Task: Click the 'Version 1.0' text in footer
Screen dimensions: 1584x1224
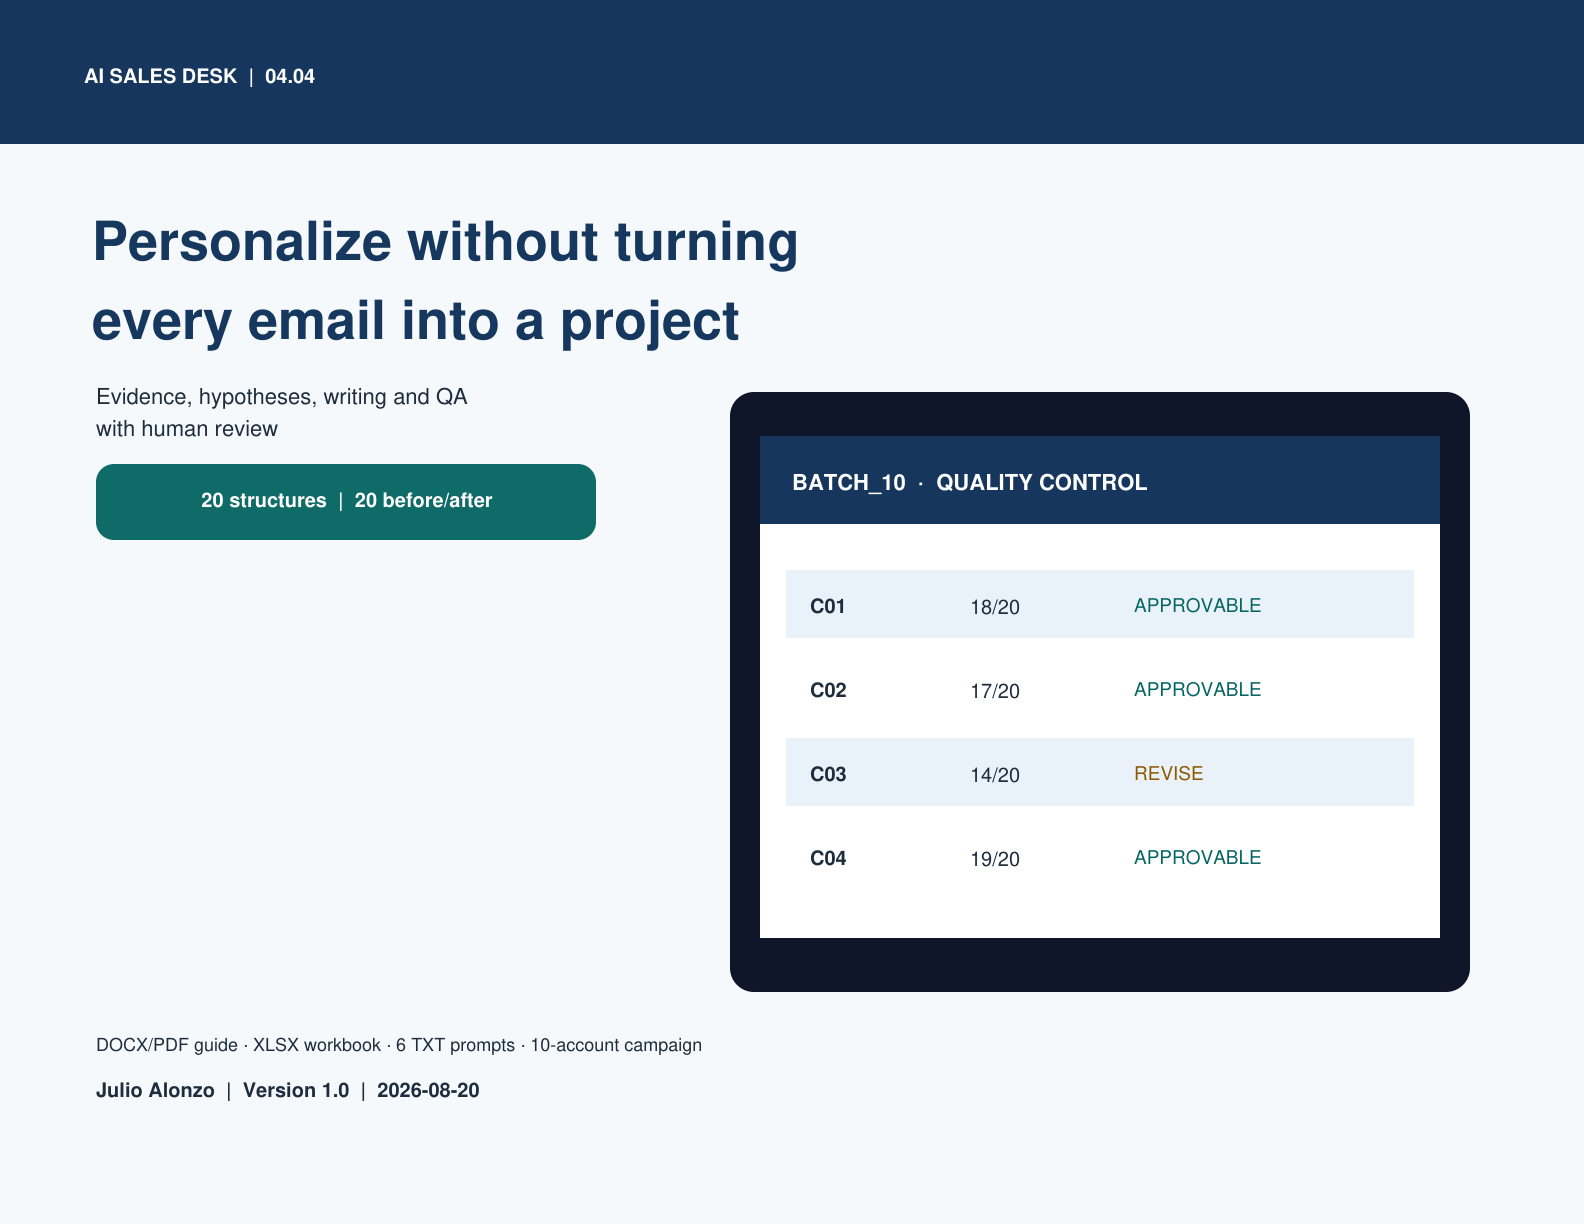Action: tap(296, 1090)
